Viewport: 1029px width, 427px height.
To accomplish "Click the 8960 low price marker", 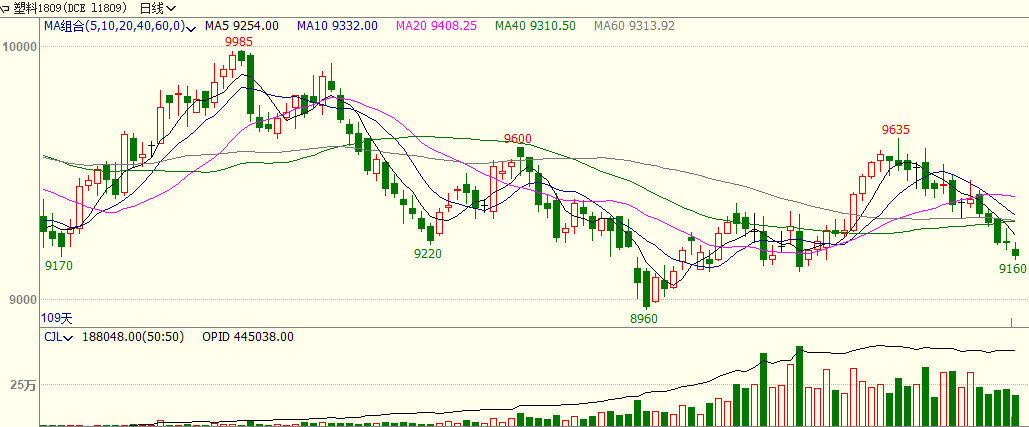I will 644,318.
